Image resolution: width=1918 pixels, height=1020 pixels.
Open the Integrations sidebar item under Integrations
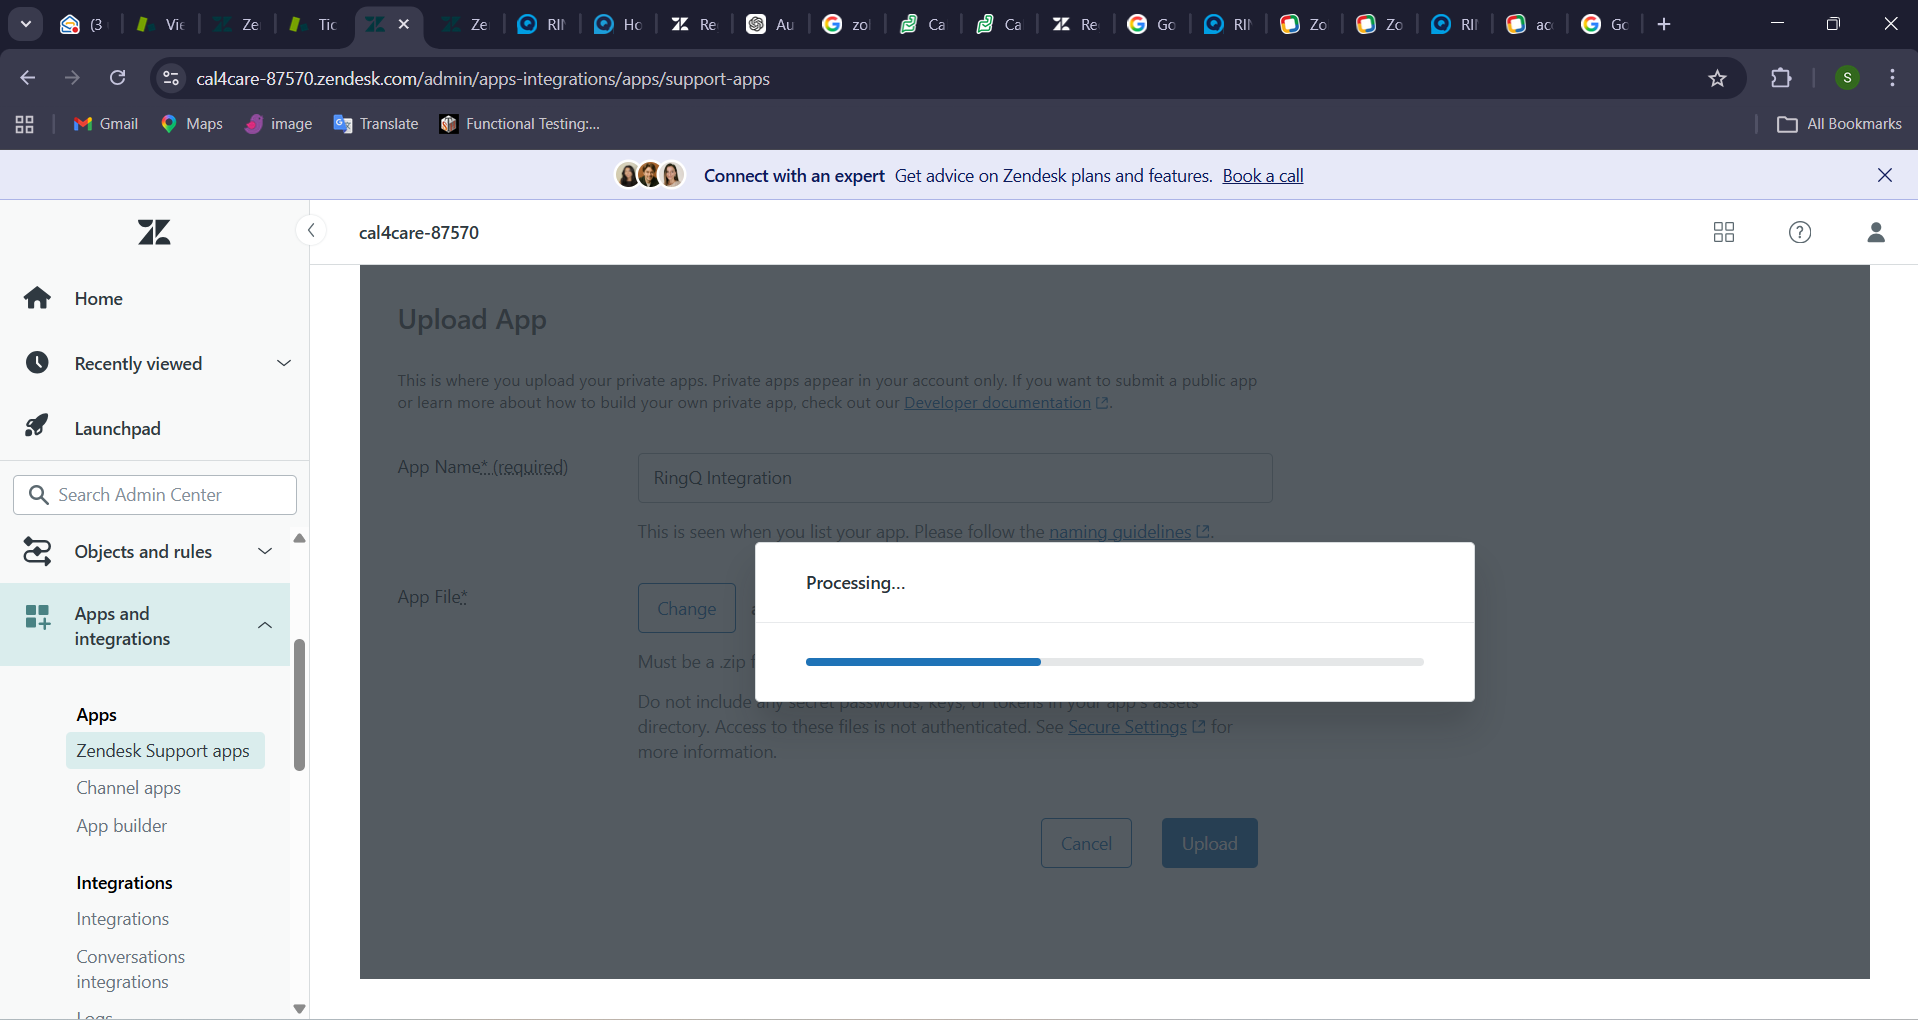[122, 919]
